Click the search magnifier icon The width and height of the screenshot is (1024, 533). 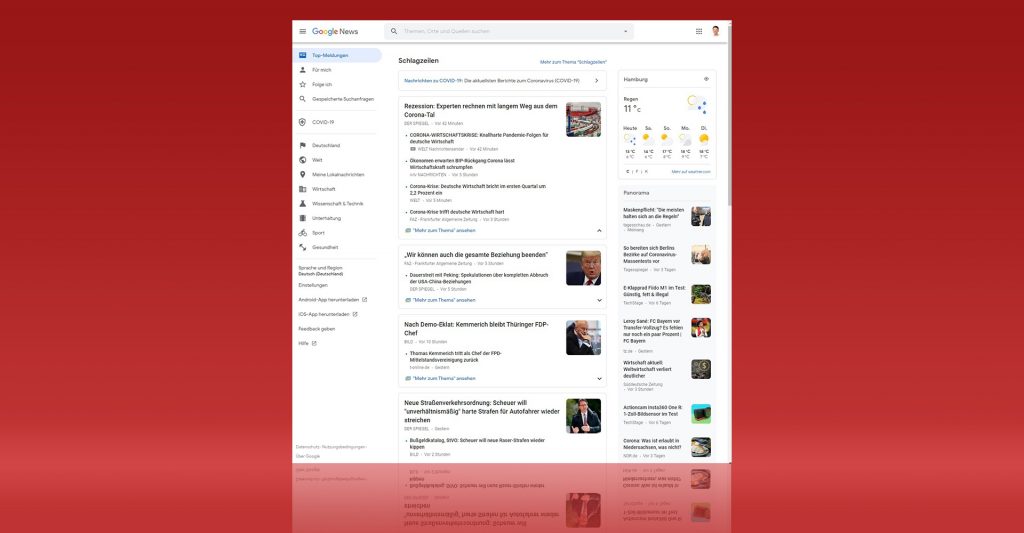(394, 31)
